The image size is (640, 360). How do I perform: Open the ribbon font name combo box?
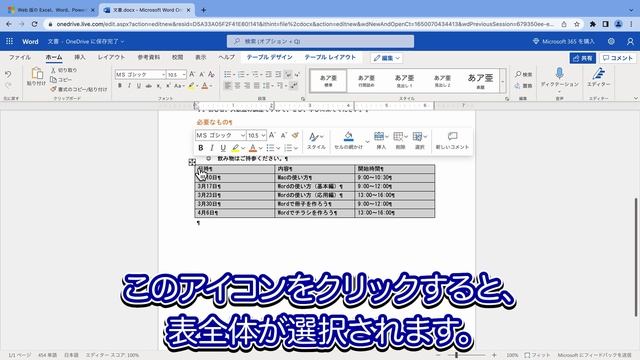[140, 75]
